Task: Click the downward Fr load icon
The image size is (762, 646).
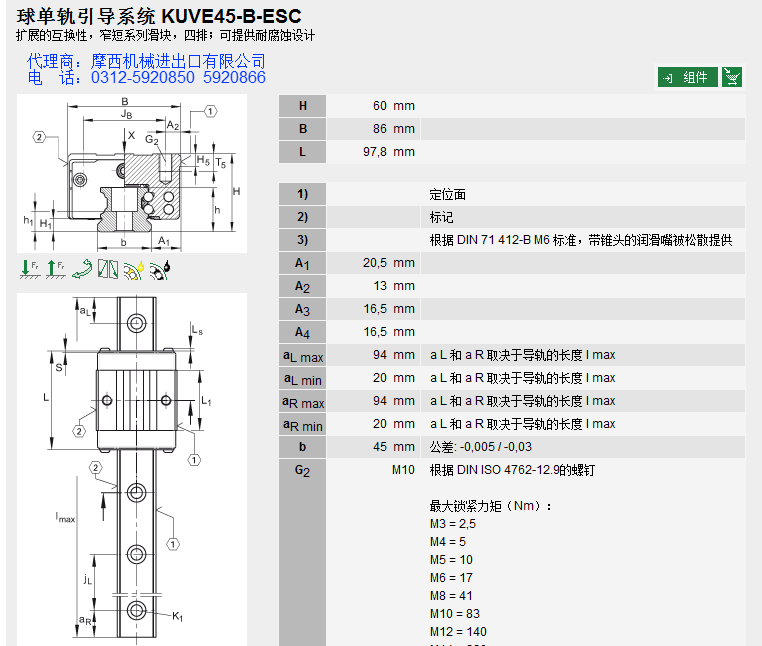Action: (x=28, y=268)
